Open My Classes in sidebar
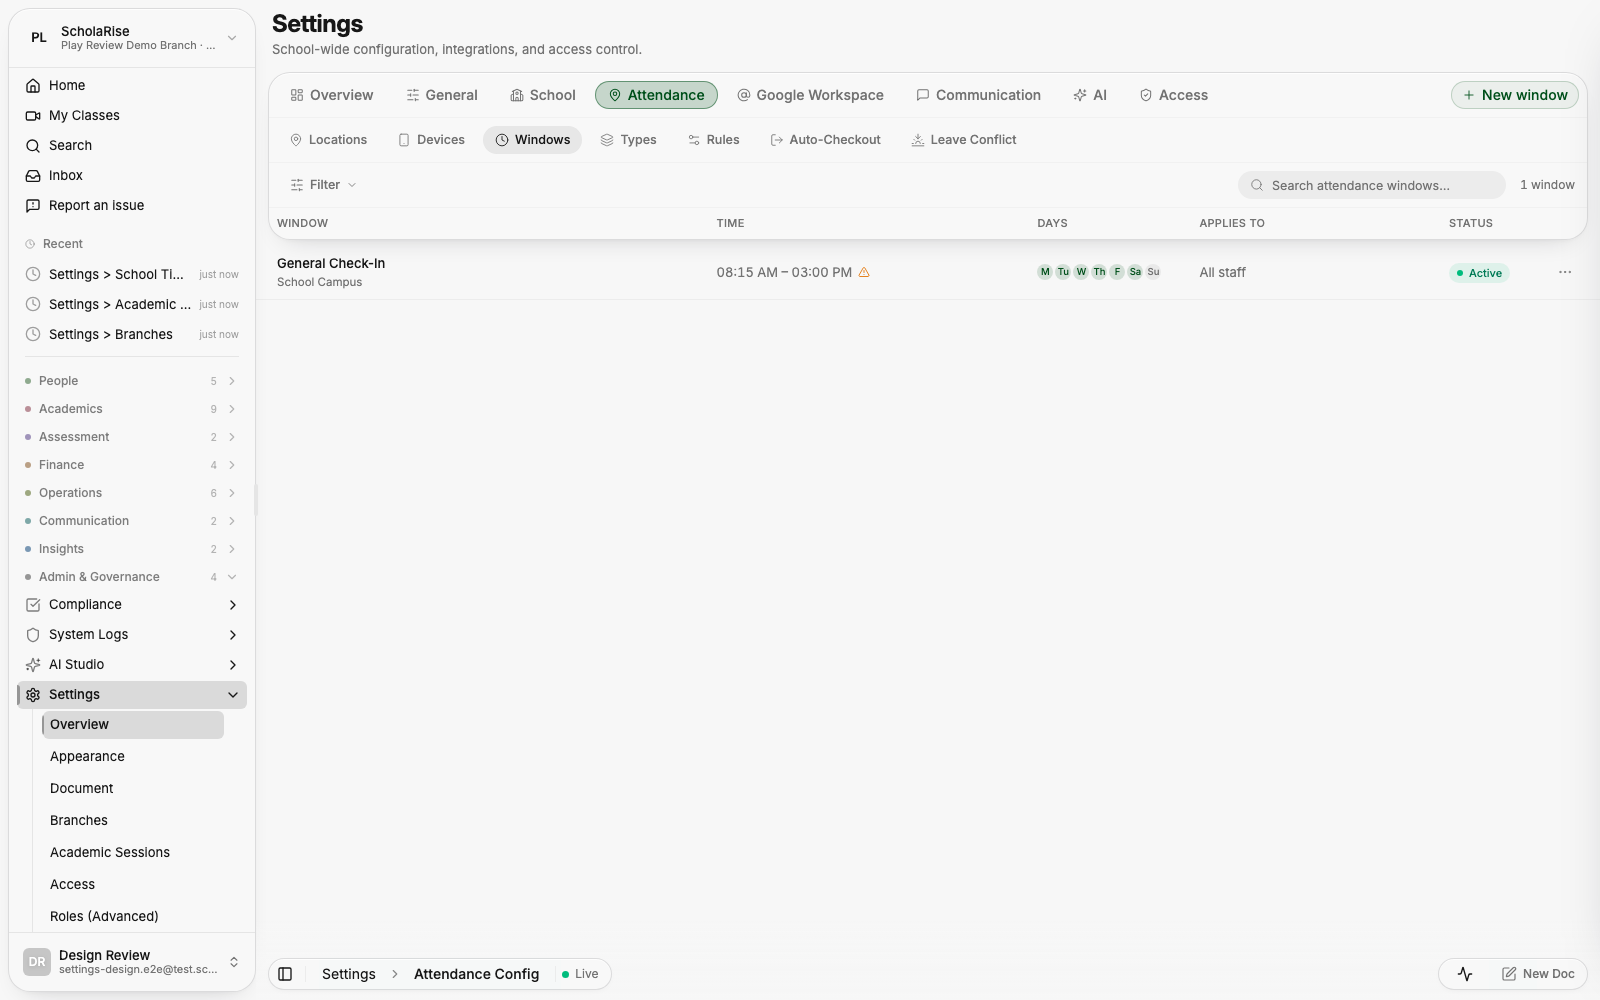The height and width of the screenshot is (1000, 1600). pos(132,115)
